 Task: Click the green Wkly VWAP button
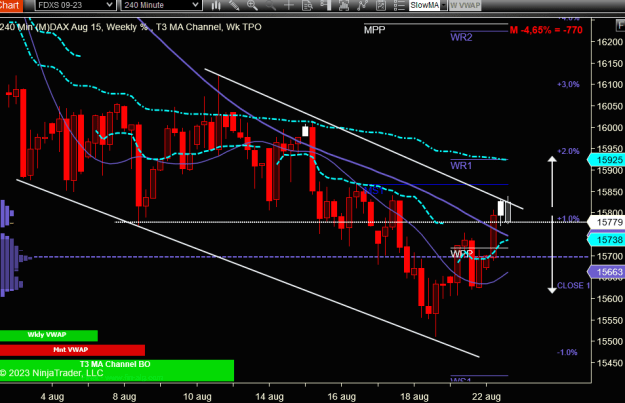coord(49,335)
